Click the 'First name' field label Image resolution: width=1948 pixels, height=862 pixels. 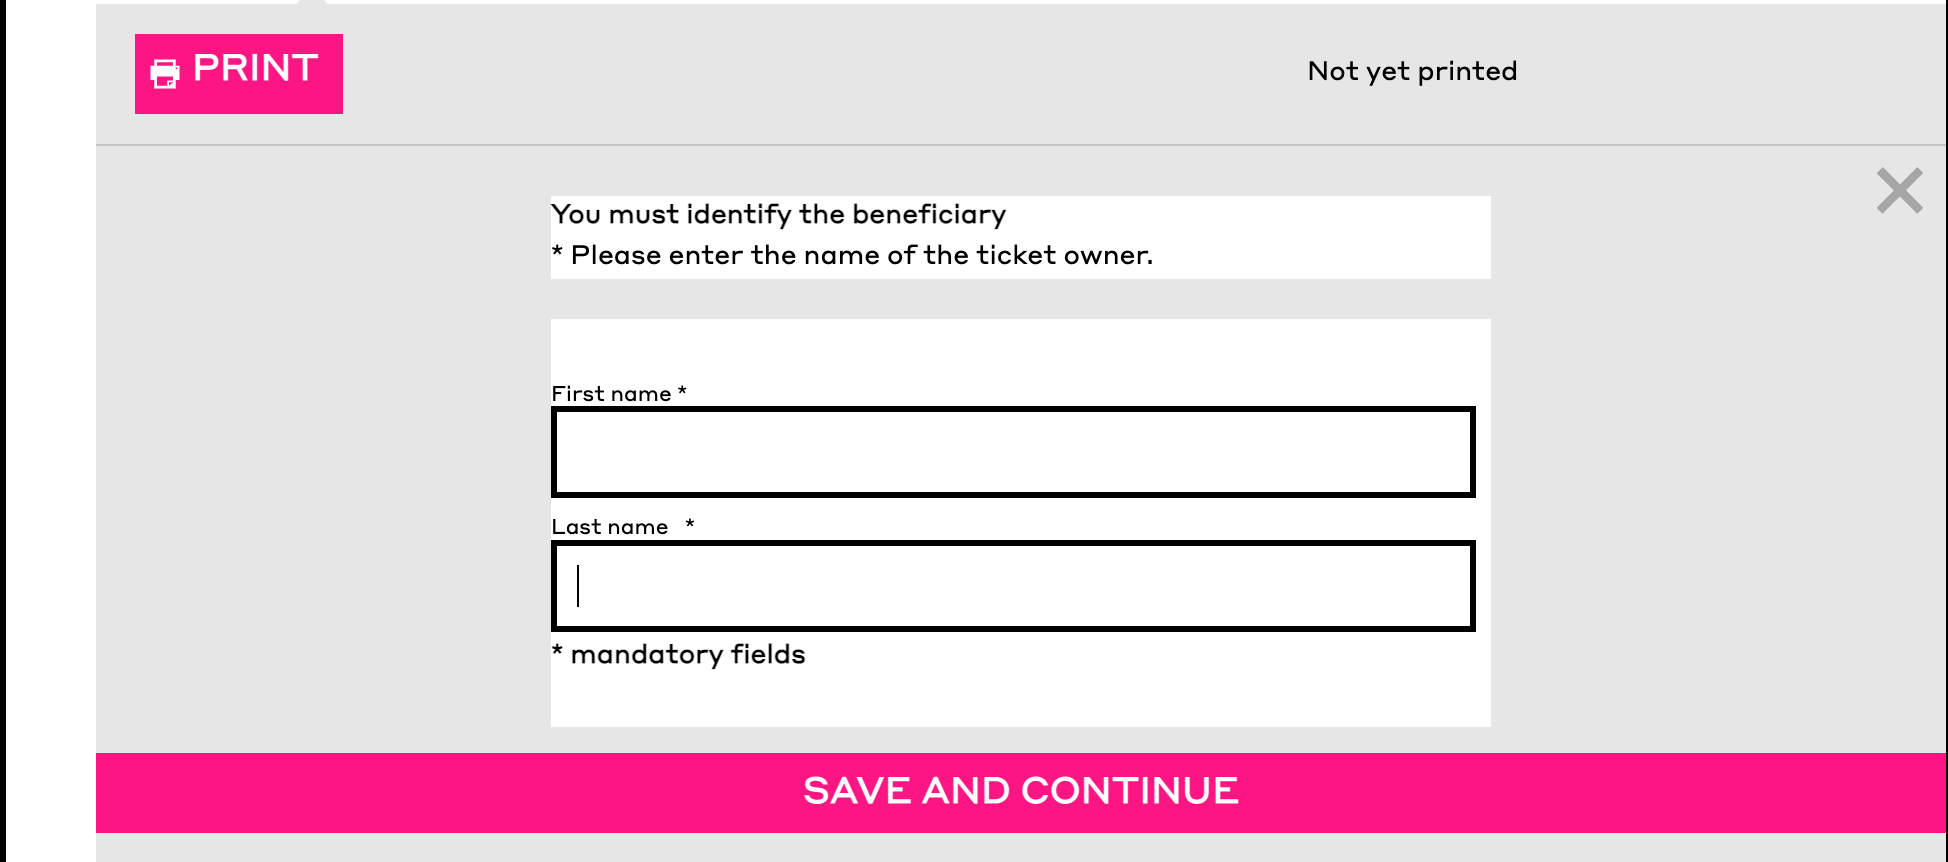click(611, 393)
